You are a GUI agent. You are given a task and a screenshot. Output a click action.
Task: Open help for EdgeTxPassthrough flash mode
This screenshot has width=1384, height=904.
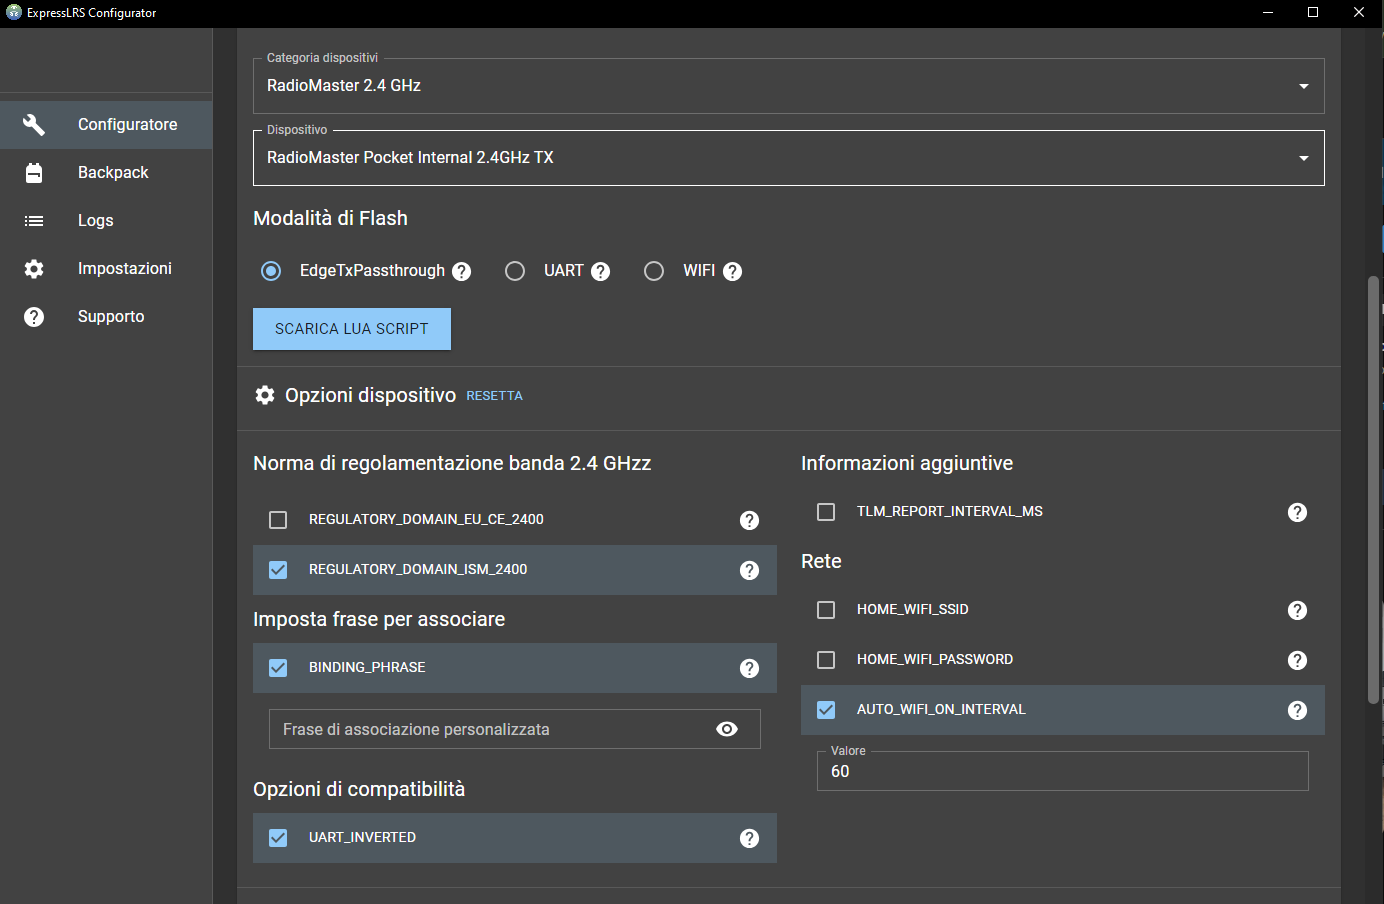461,271
